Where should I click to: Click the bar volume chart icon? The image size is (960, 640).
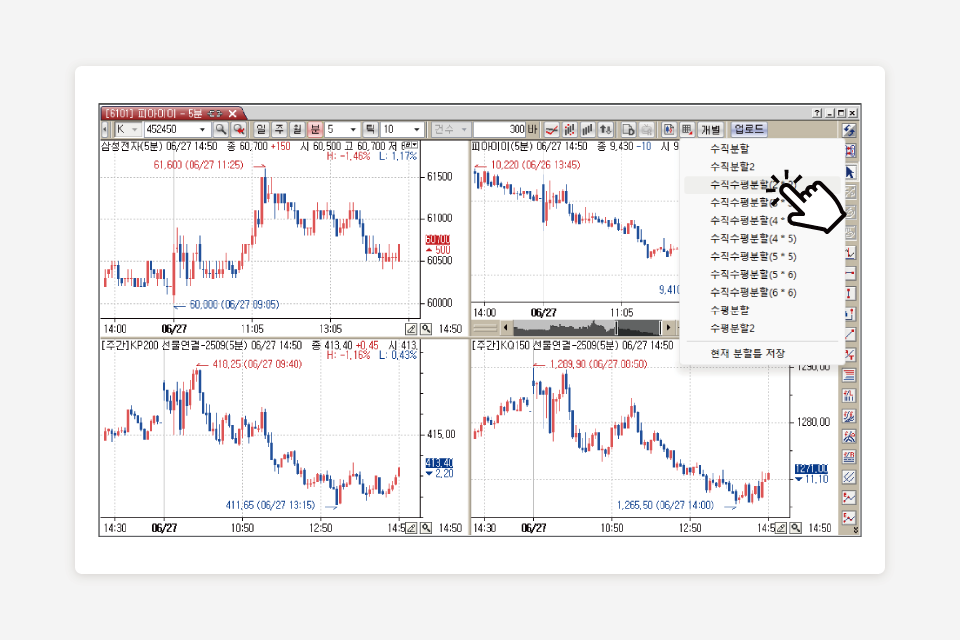[587, 130]
